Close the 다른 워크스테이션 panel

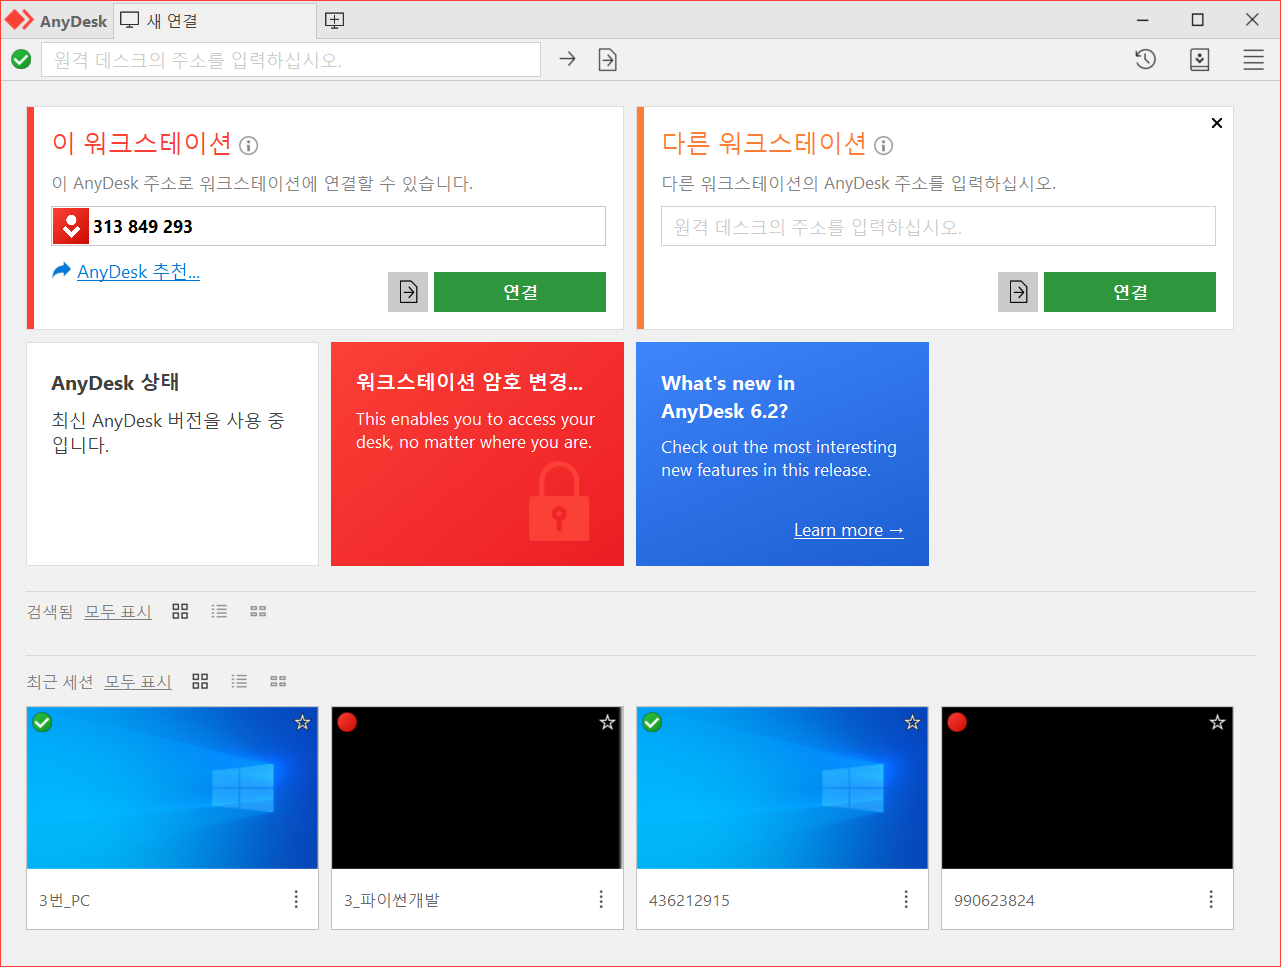click(1217, 123)
